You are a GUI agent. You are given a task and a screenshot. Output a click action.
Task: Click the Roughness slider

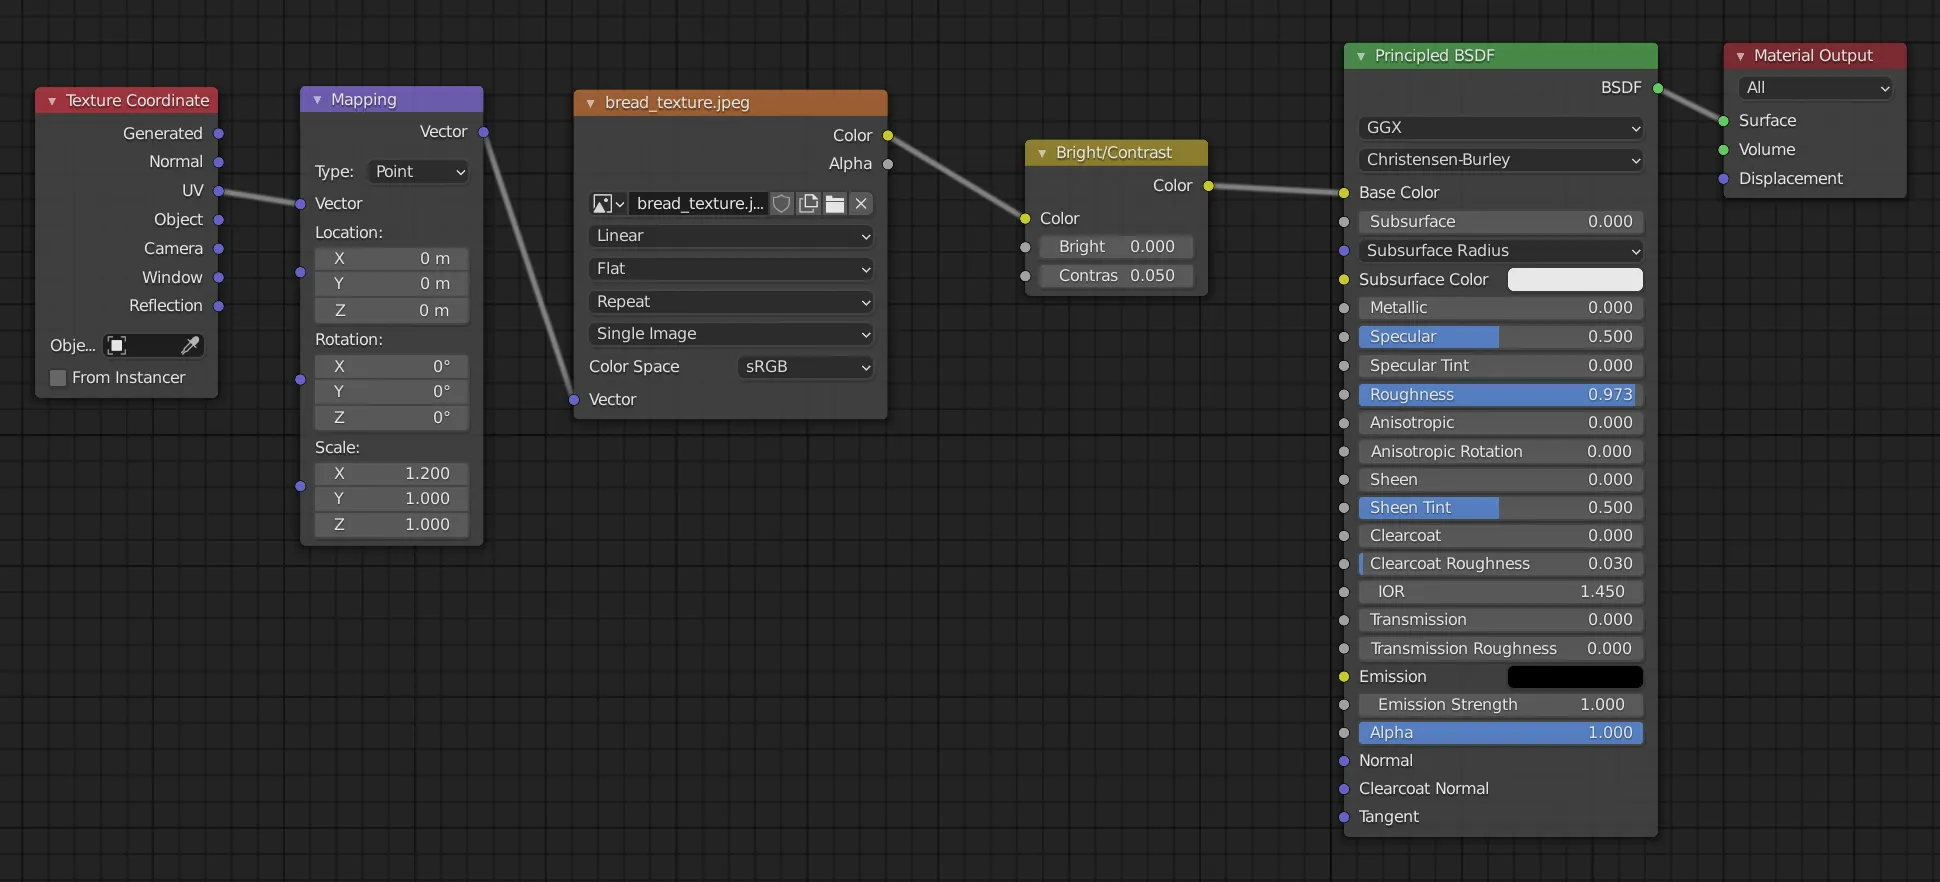[1500, 395]
